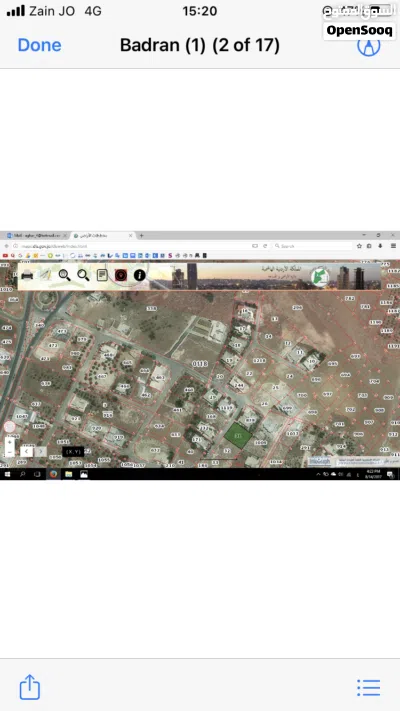Open the Markup pen tool

[368, 45]
